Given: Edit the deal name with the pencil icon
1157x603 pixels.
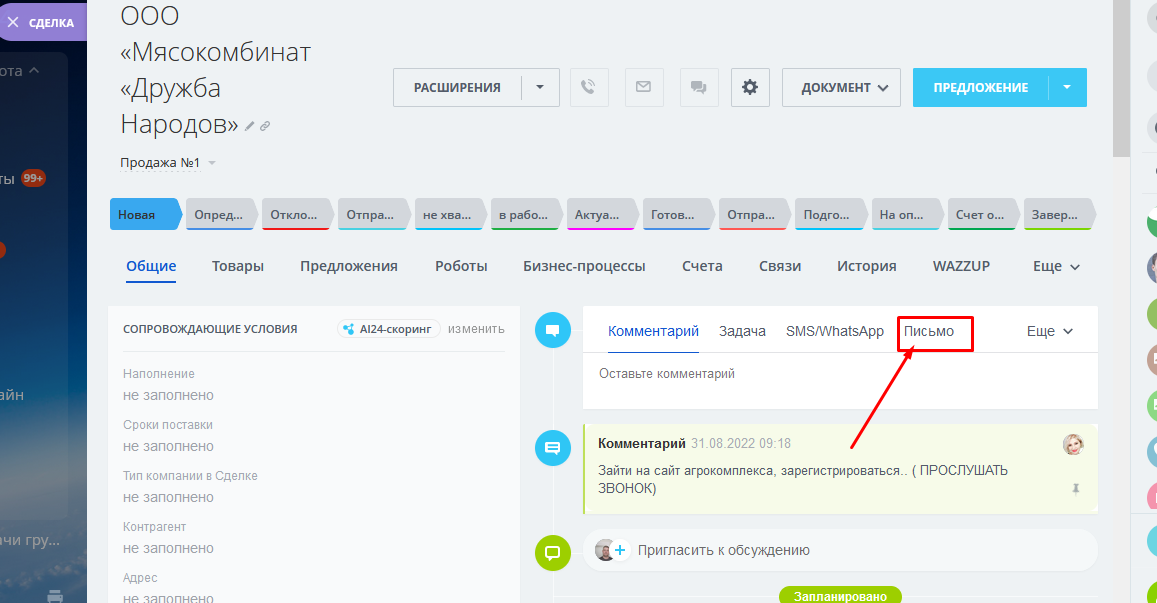Looking at the screenshot, I should 248,126.
